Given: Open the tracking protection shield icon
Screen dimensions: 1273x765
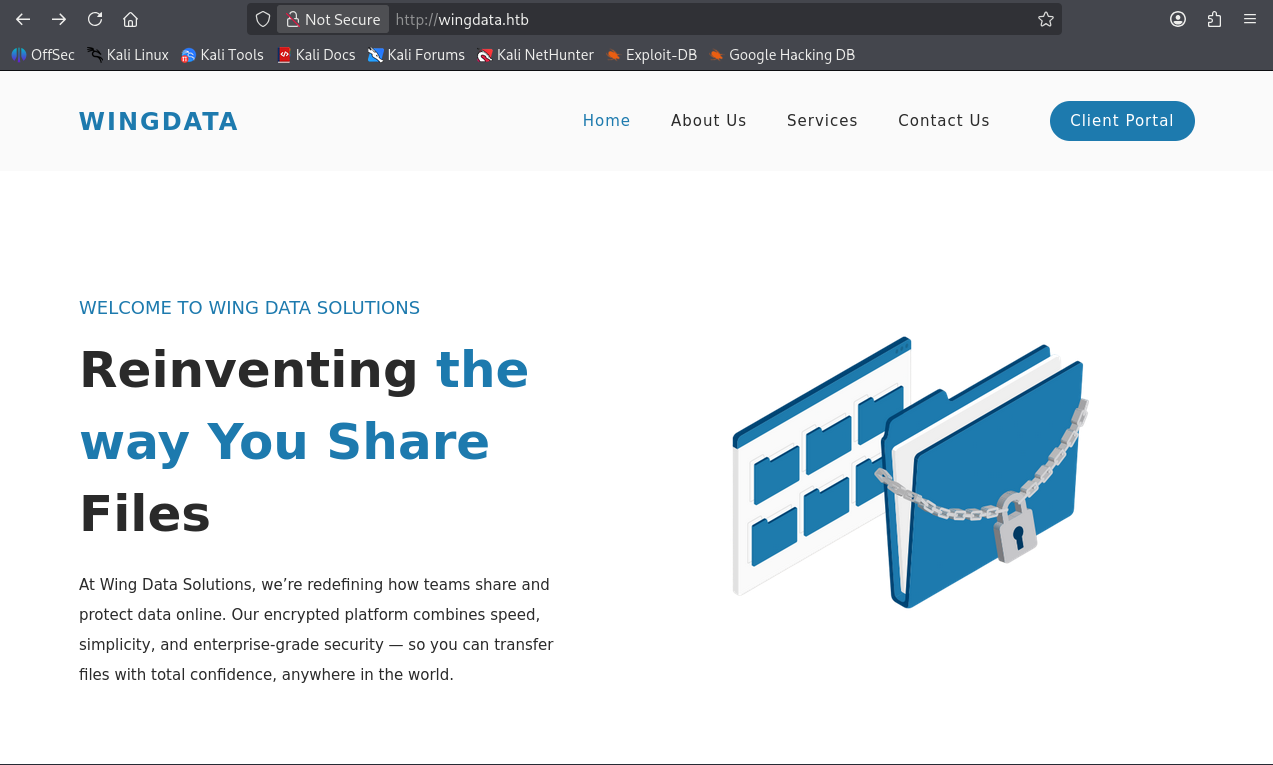Looking at the screenshot, I should pyautogui.click(x=263, y=19).
